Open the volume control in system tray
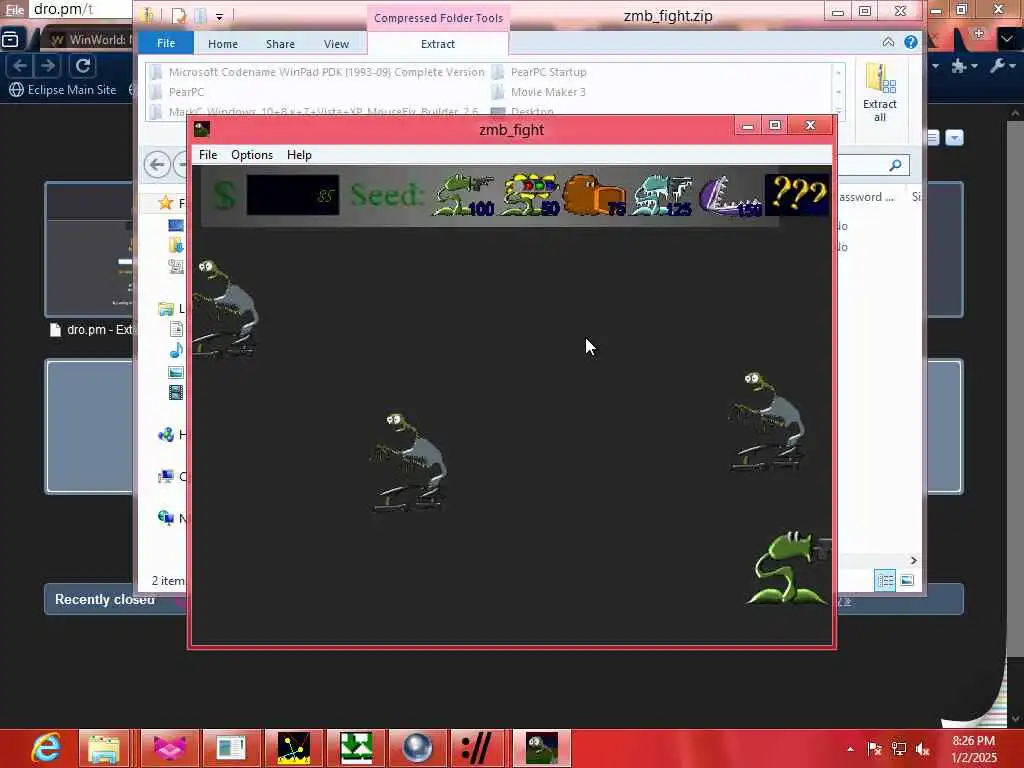 (923, 749)
